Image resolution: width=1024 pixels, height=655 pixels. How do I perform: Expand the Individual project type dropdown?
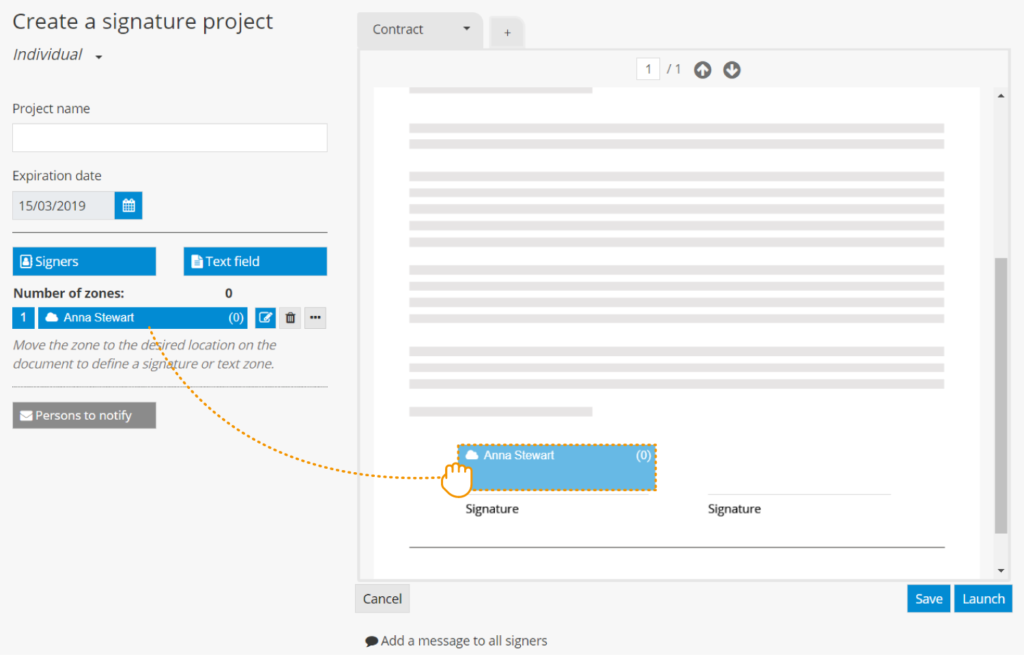pos(99,57)
